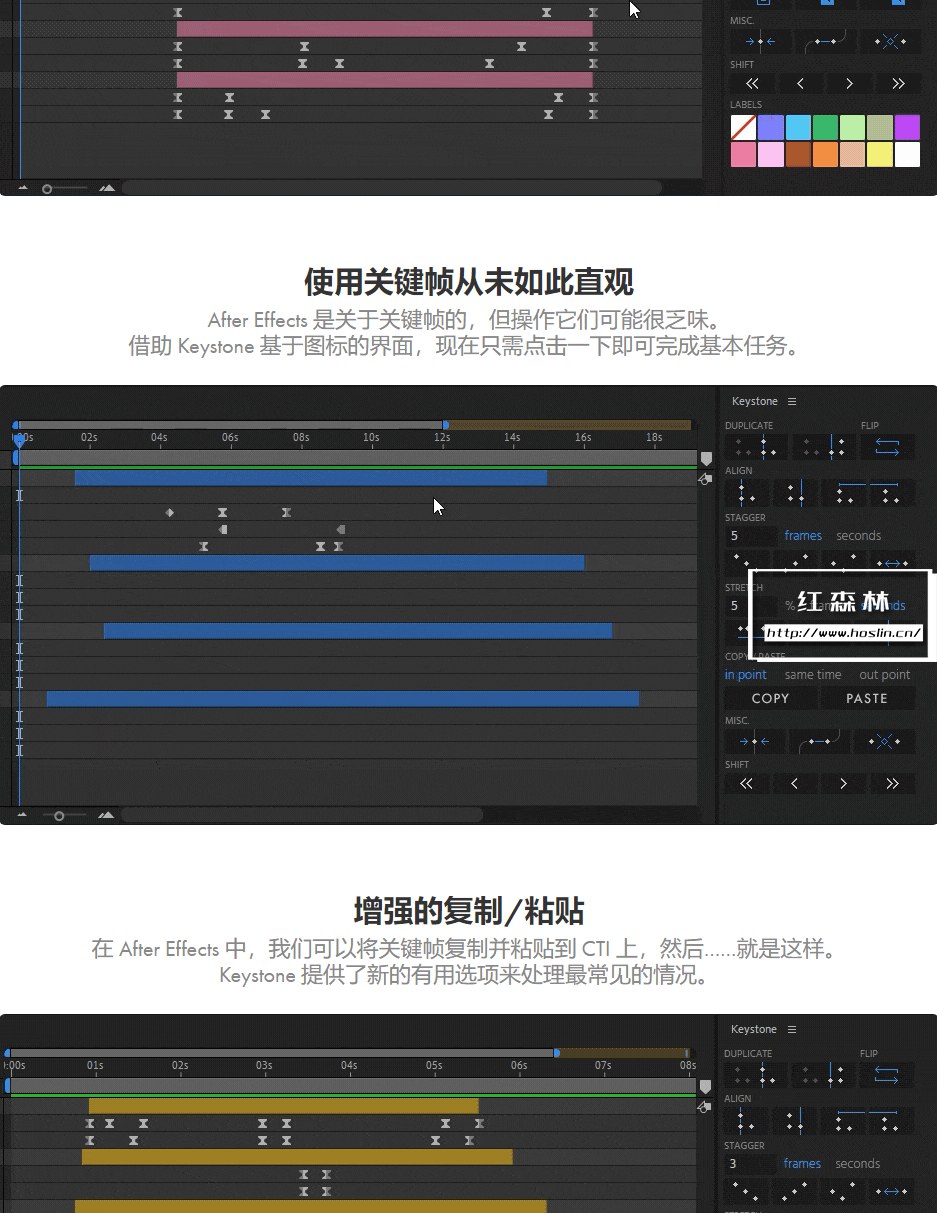The image size is (937, 1213).
Task: Select 'frames' unit next to Stagger value 3
Action: point(802,1164)
